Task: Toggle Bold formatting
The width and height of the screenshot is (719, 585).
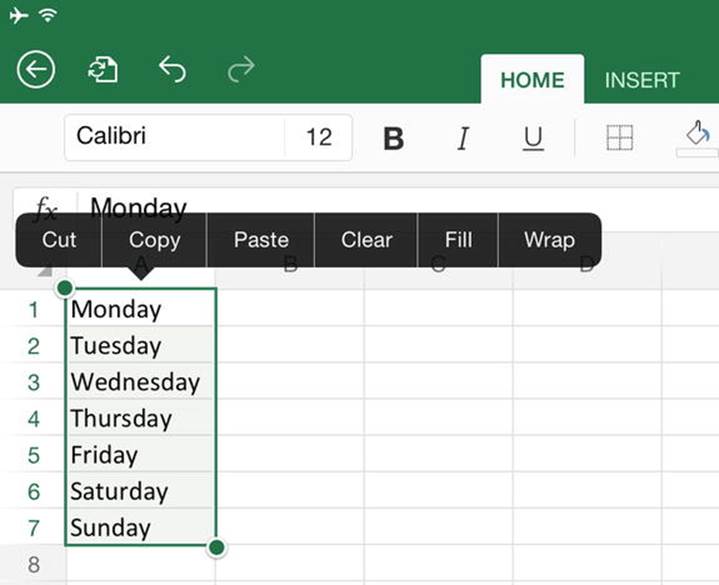Action: 393,138
